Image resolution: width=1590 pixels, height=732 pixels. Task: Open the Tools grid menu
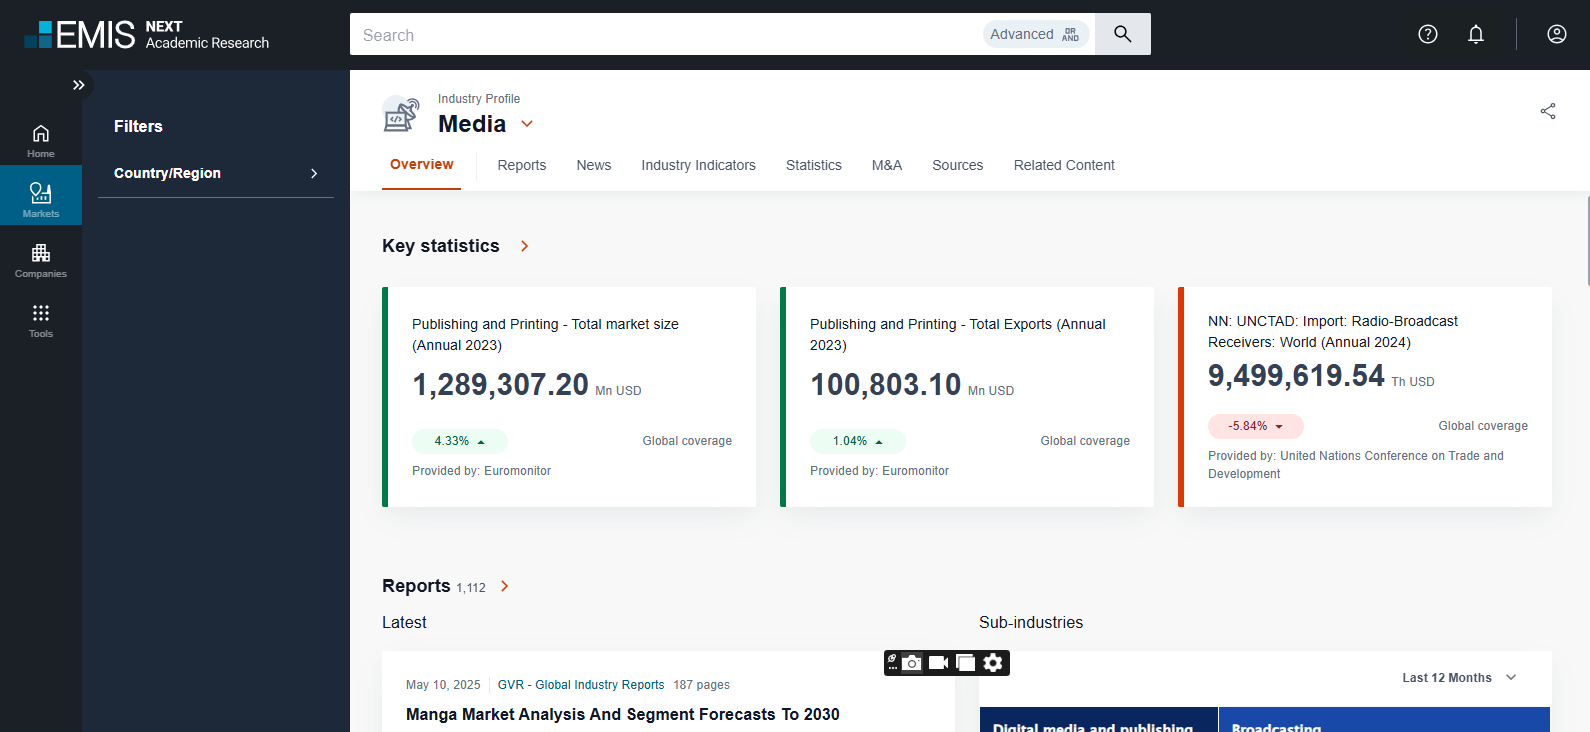point(40,318)
